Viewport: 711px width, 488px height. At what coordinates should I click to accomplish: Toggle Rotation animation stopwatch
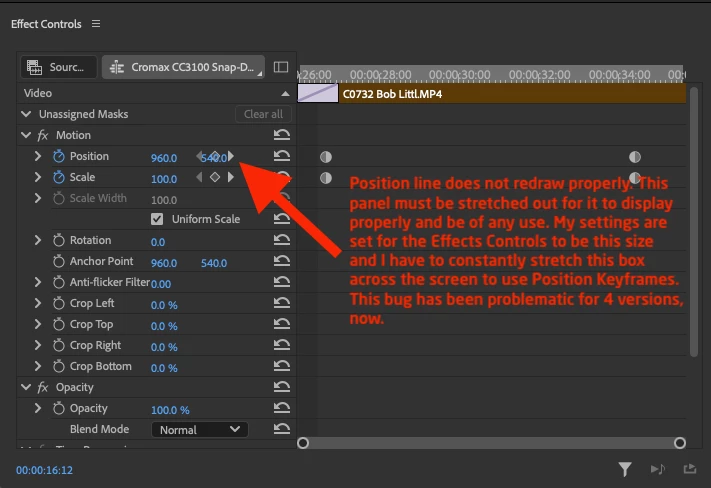(58, 240)
